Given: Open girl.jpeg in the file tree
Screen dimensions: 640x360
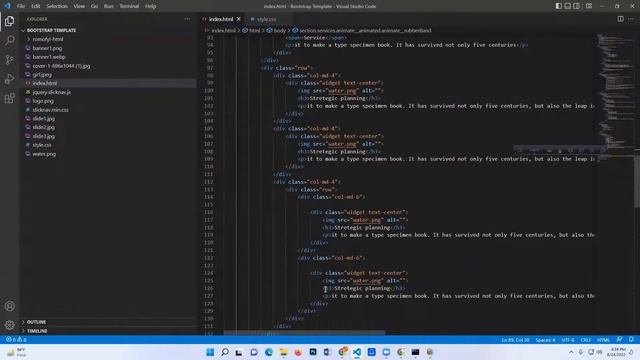Looking at the screenshot, I should [42, 75].
